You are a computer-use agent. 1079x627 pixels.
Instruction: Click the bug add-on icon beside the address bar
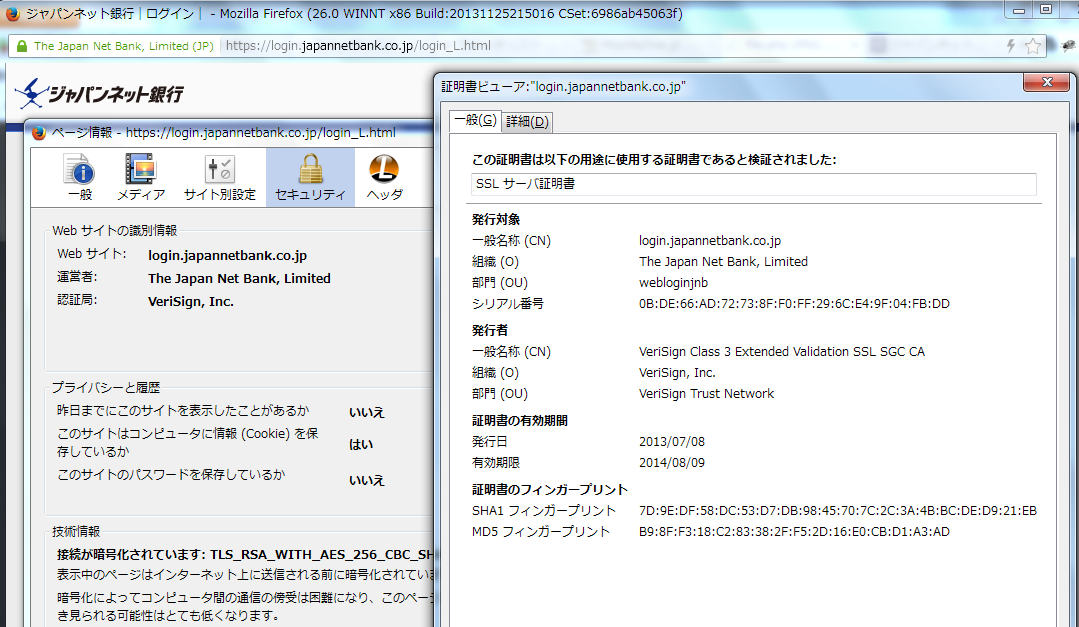tap(1066, 46)
